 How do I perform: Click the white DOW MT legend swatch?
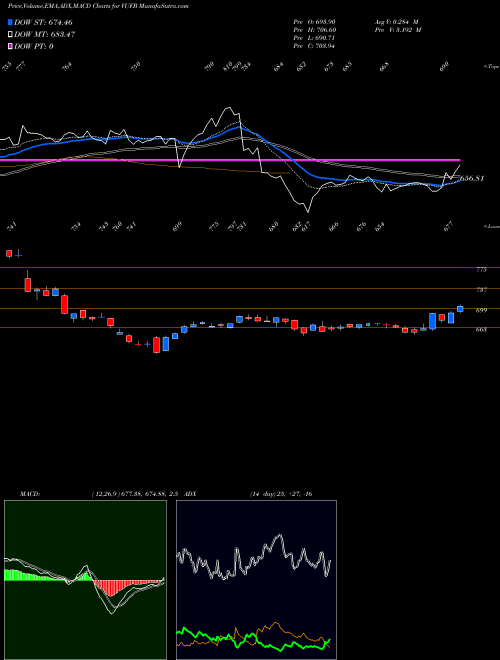click(10, 34)
